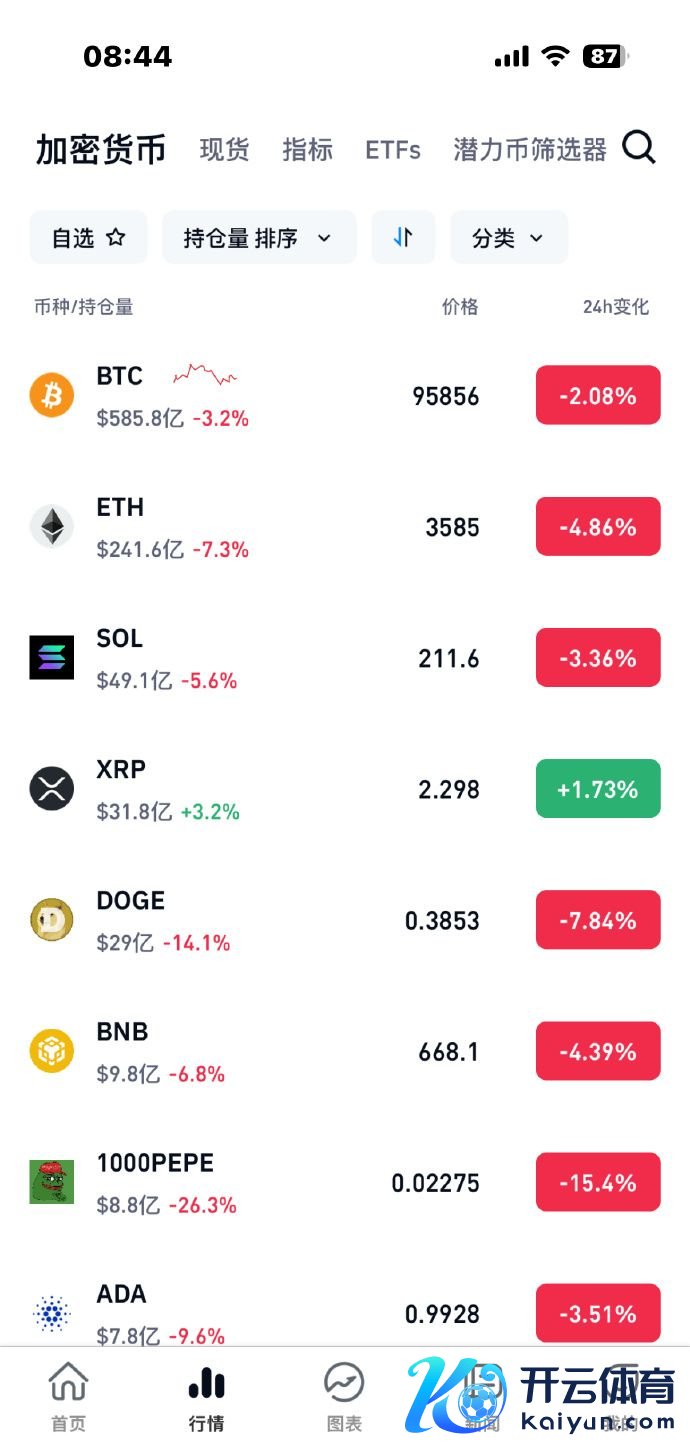Tap the Bitcoin coin icon

tap(52, 395)
